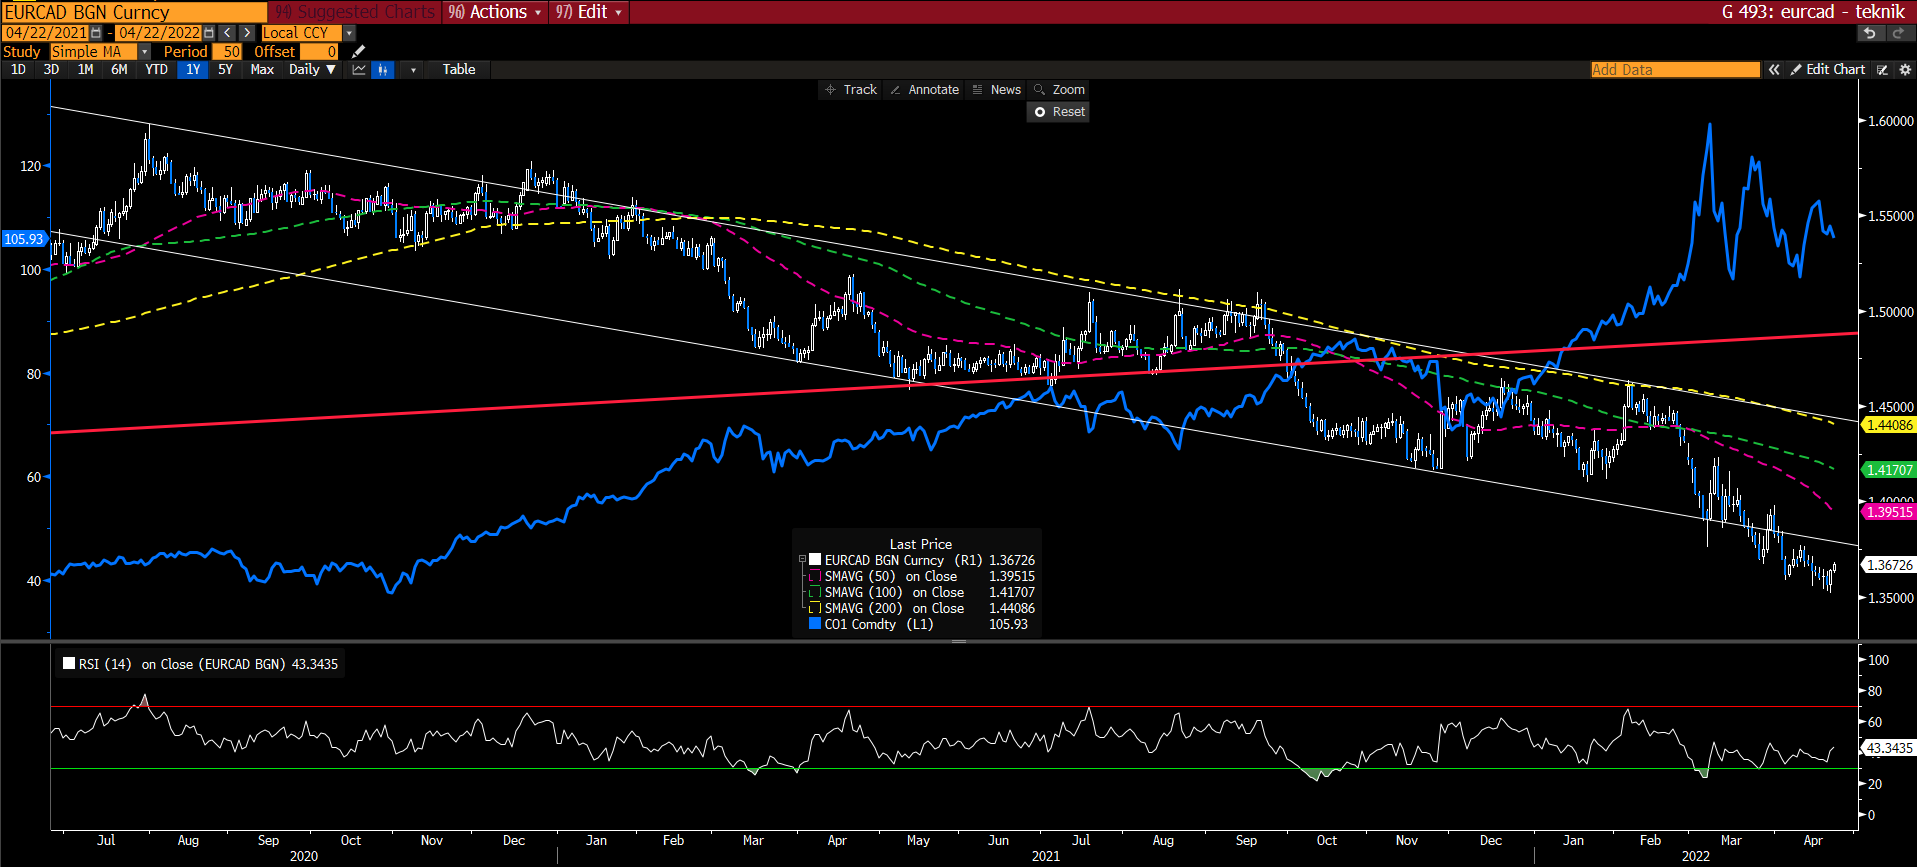Click the 43.3435 RSI axis tag

pos(1888,748)
